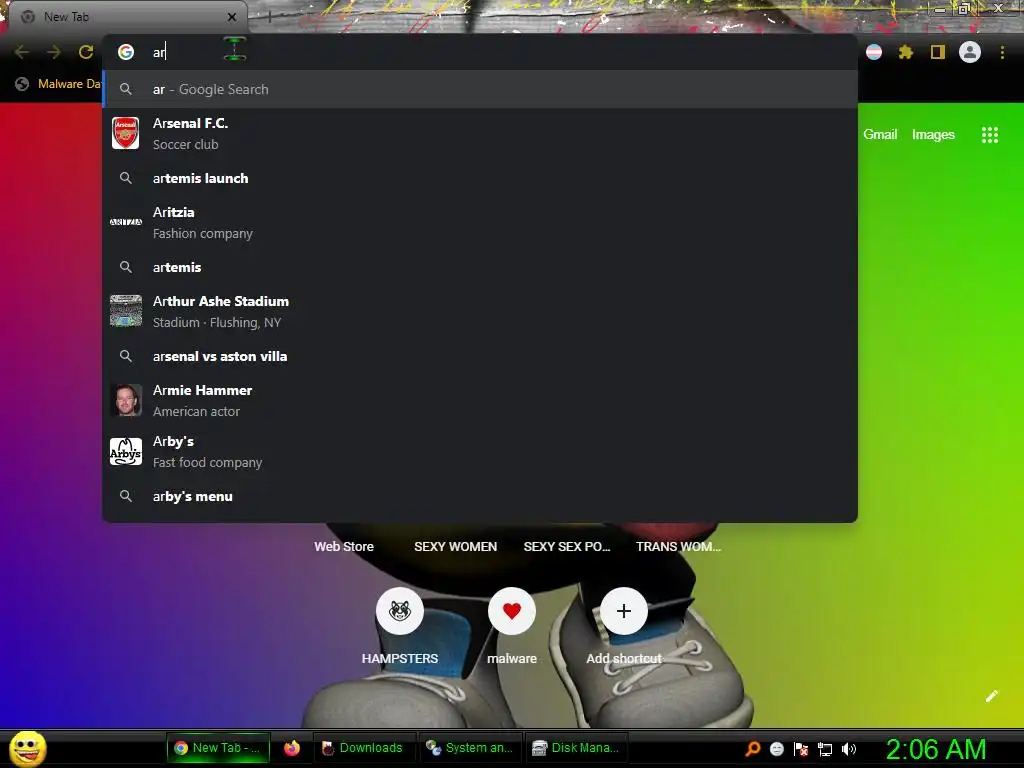Open the Extensions puzzle icon
The height and width of the screenshot is (768, 1024).
[906, 52]
